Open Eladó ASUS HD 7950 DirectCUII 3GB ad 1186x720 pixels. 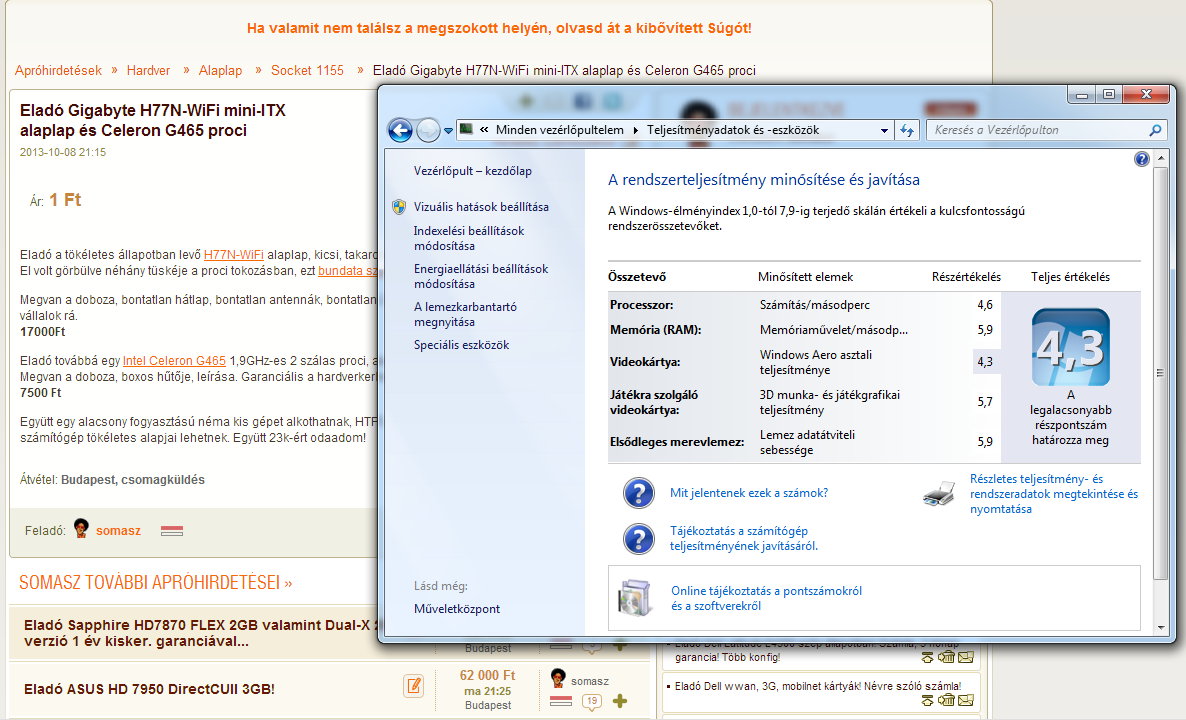[149, 689]
